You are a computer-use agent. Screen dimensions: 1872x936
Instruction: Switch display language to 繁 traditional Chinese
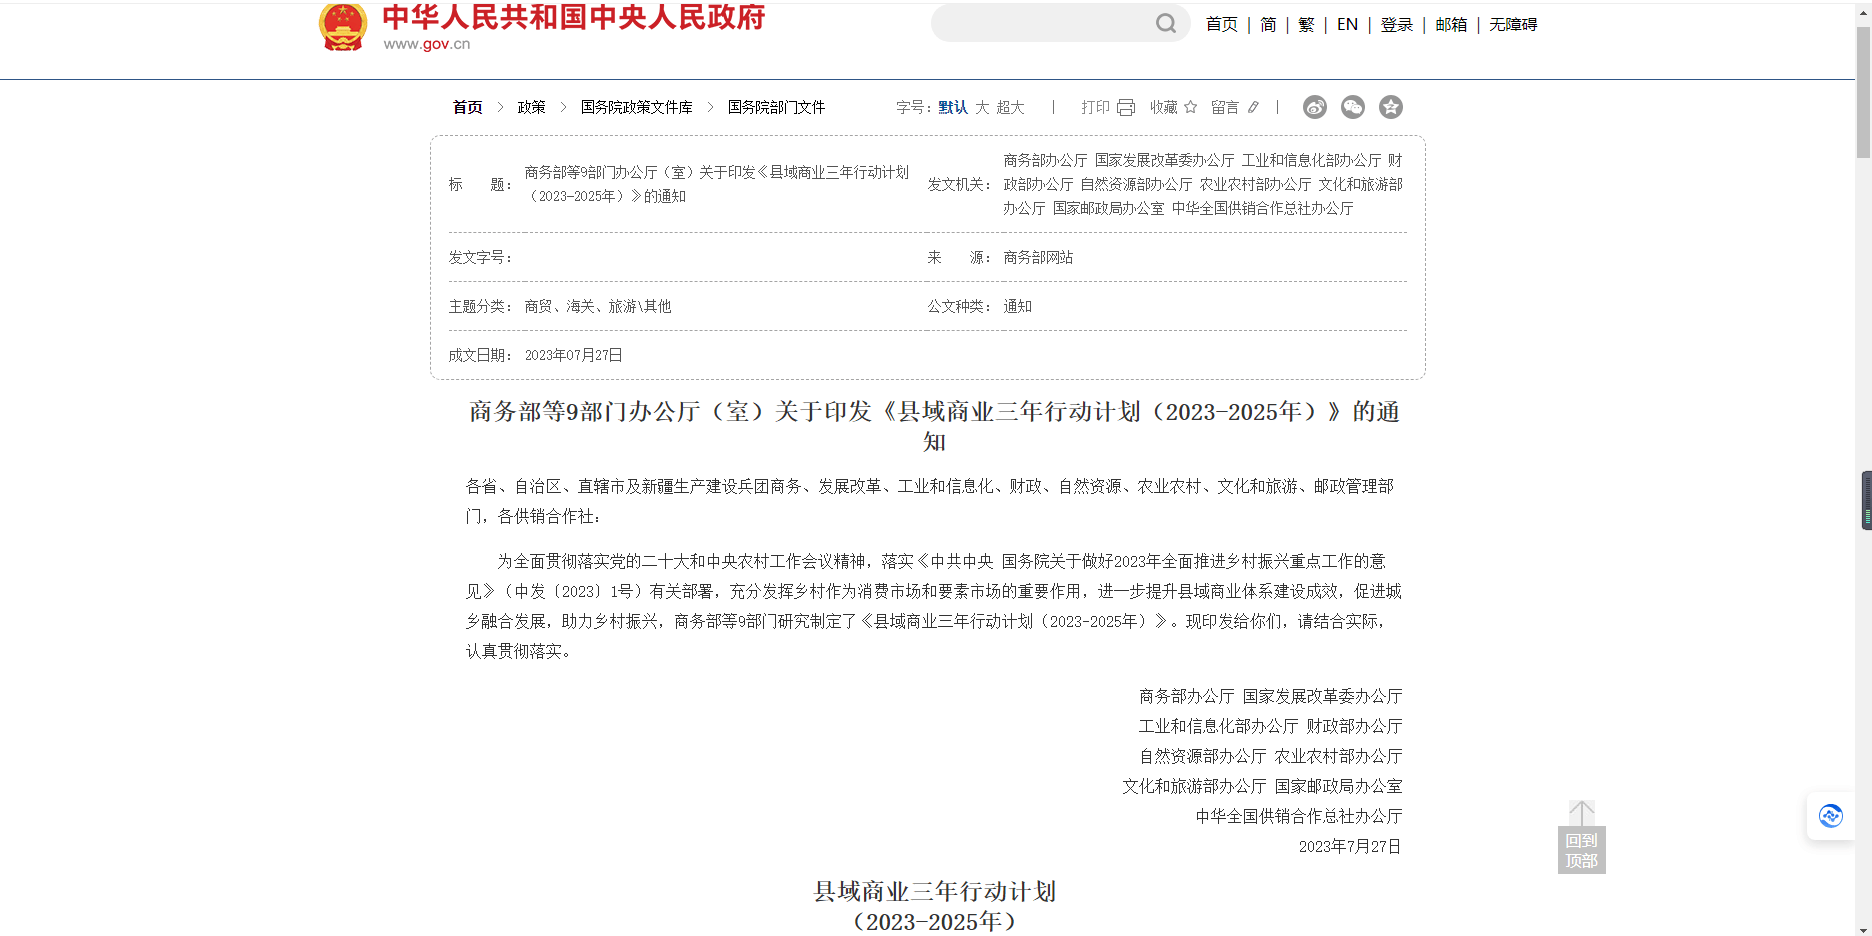point(1305,24)
